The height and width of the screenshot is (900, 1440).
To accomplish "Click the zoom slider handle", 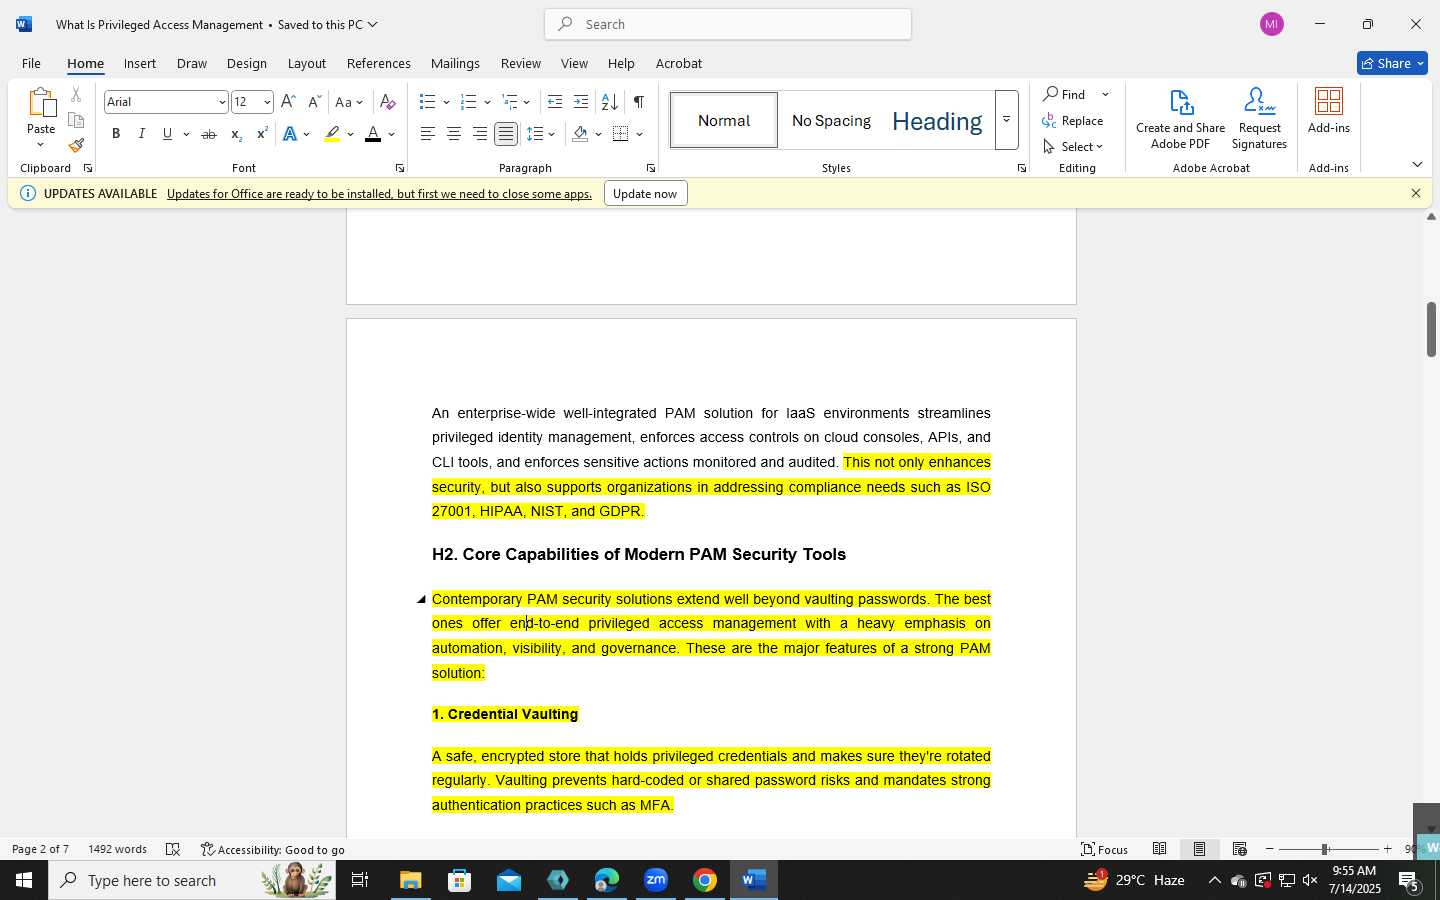I will click(x=1324, y=849).
